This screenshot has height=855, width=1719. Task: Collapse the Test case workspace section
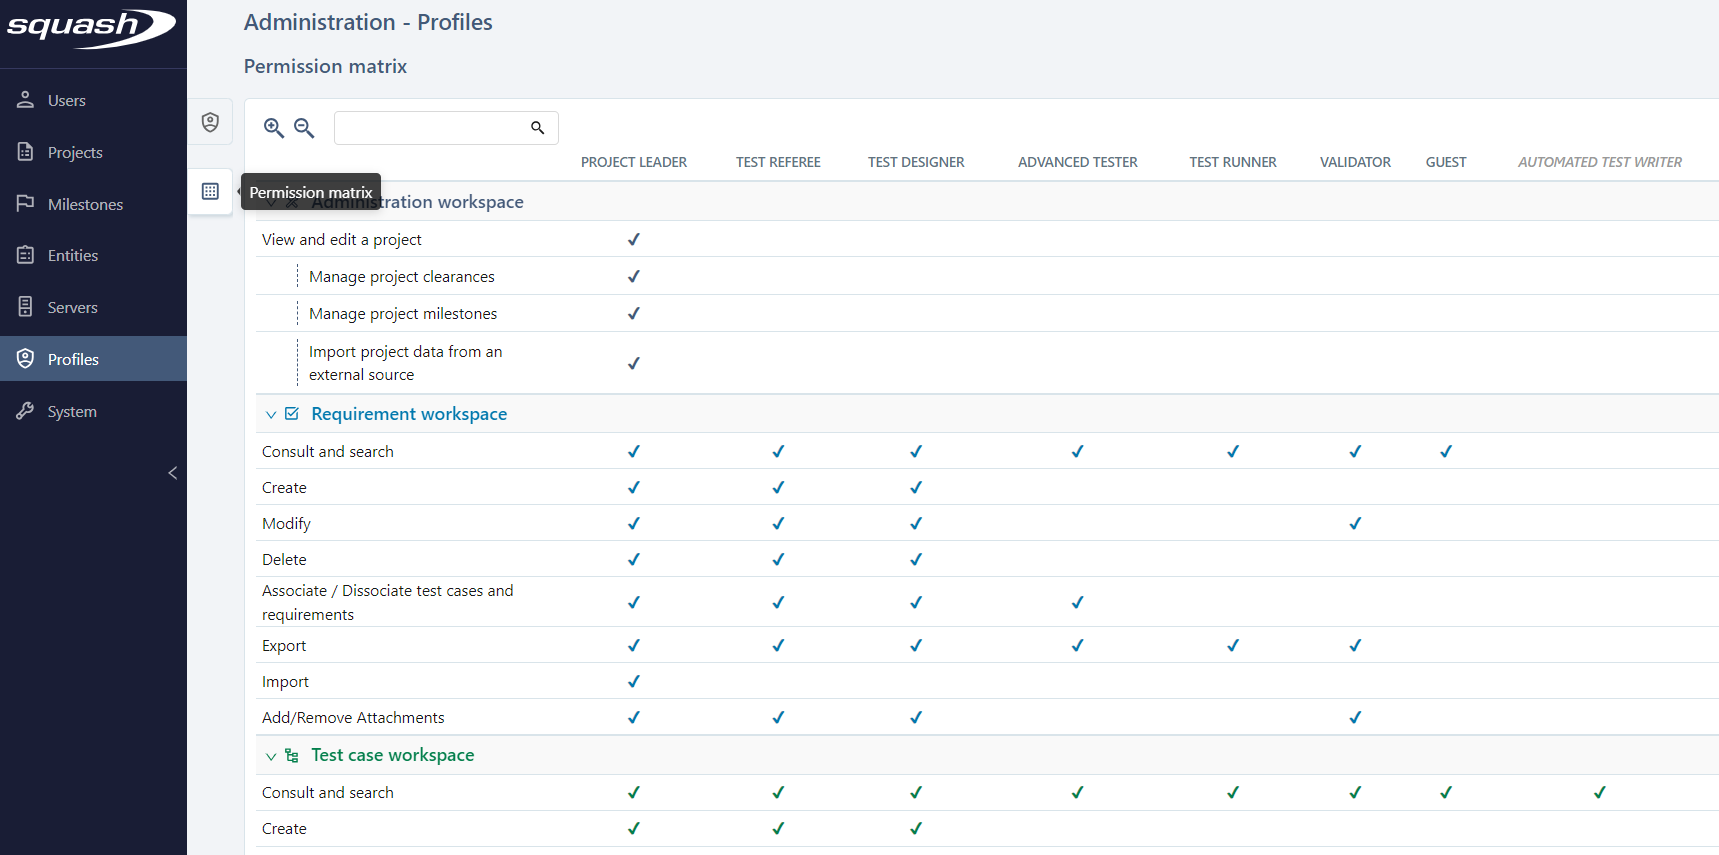point(271,756)
